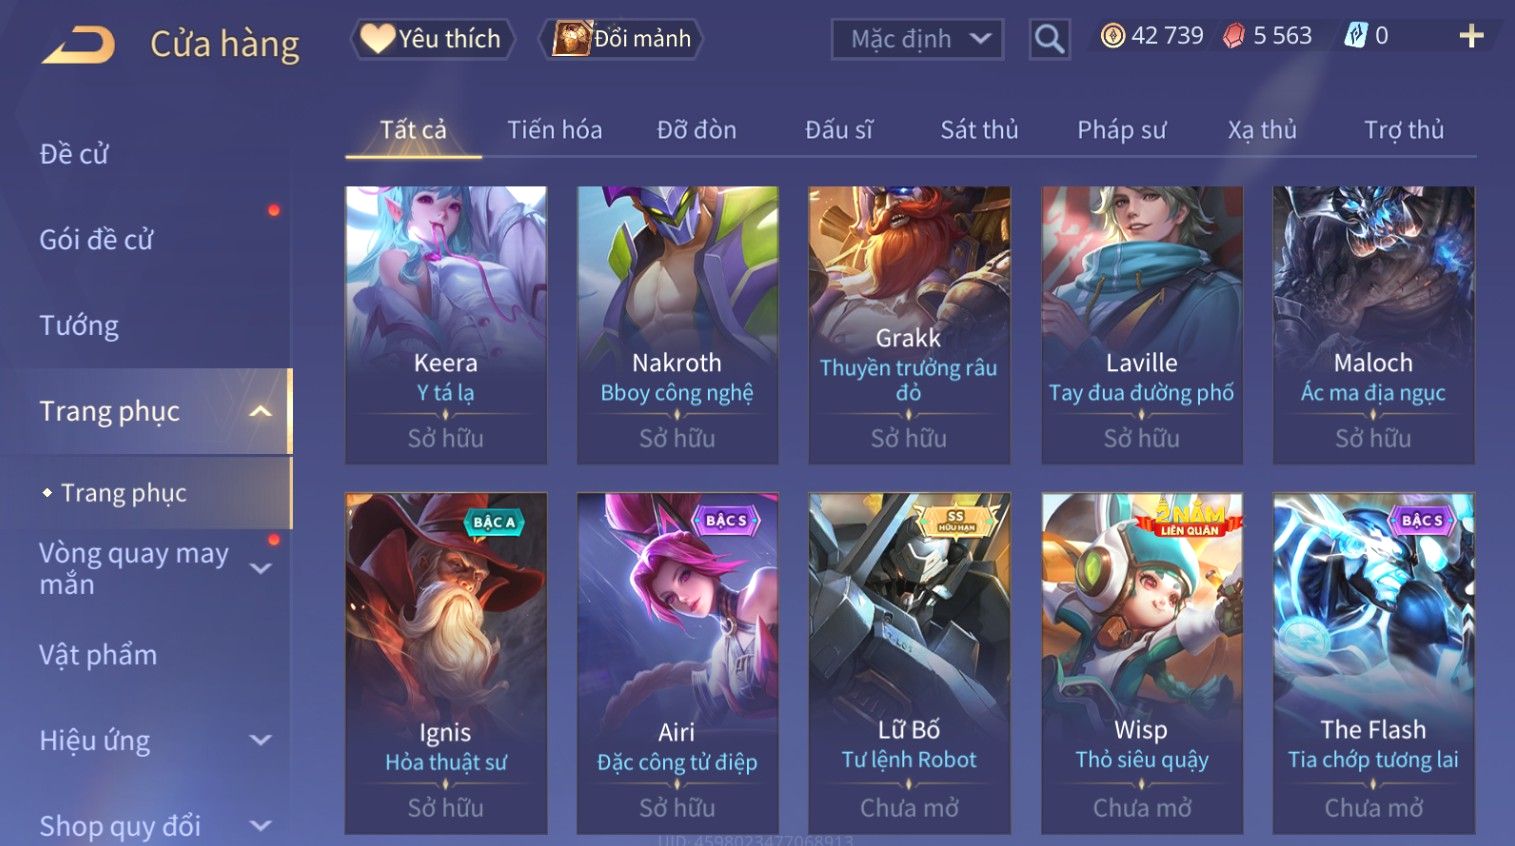Open Đổi mảnh chest exchange
The height and width of the screenshot is (846, 1515).
pyautogui.click(x=621, y=39)
